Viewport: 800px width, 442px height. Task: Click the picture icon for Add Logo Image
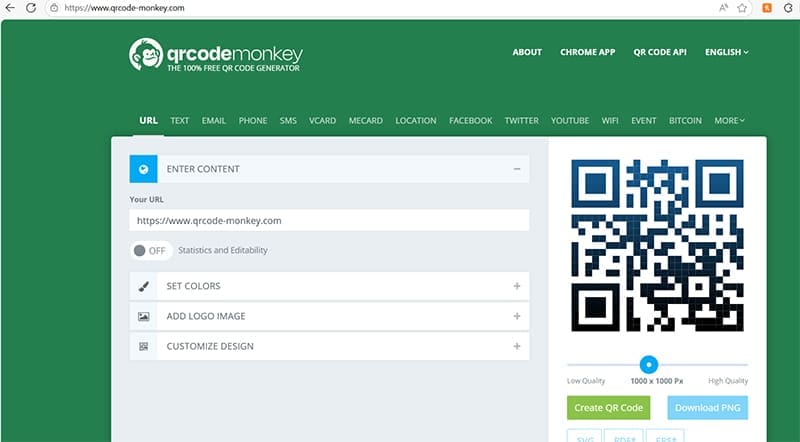[143, 316]
